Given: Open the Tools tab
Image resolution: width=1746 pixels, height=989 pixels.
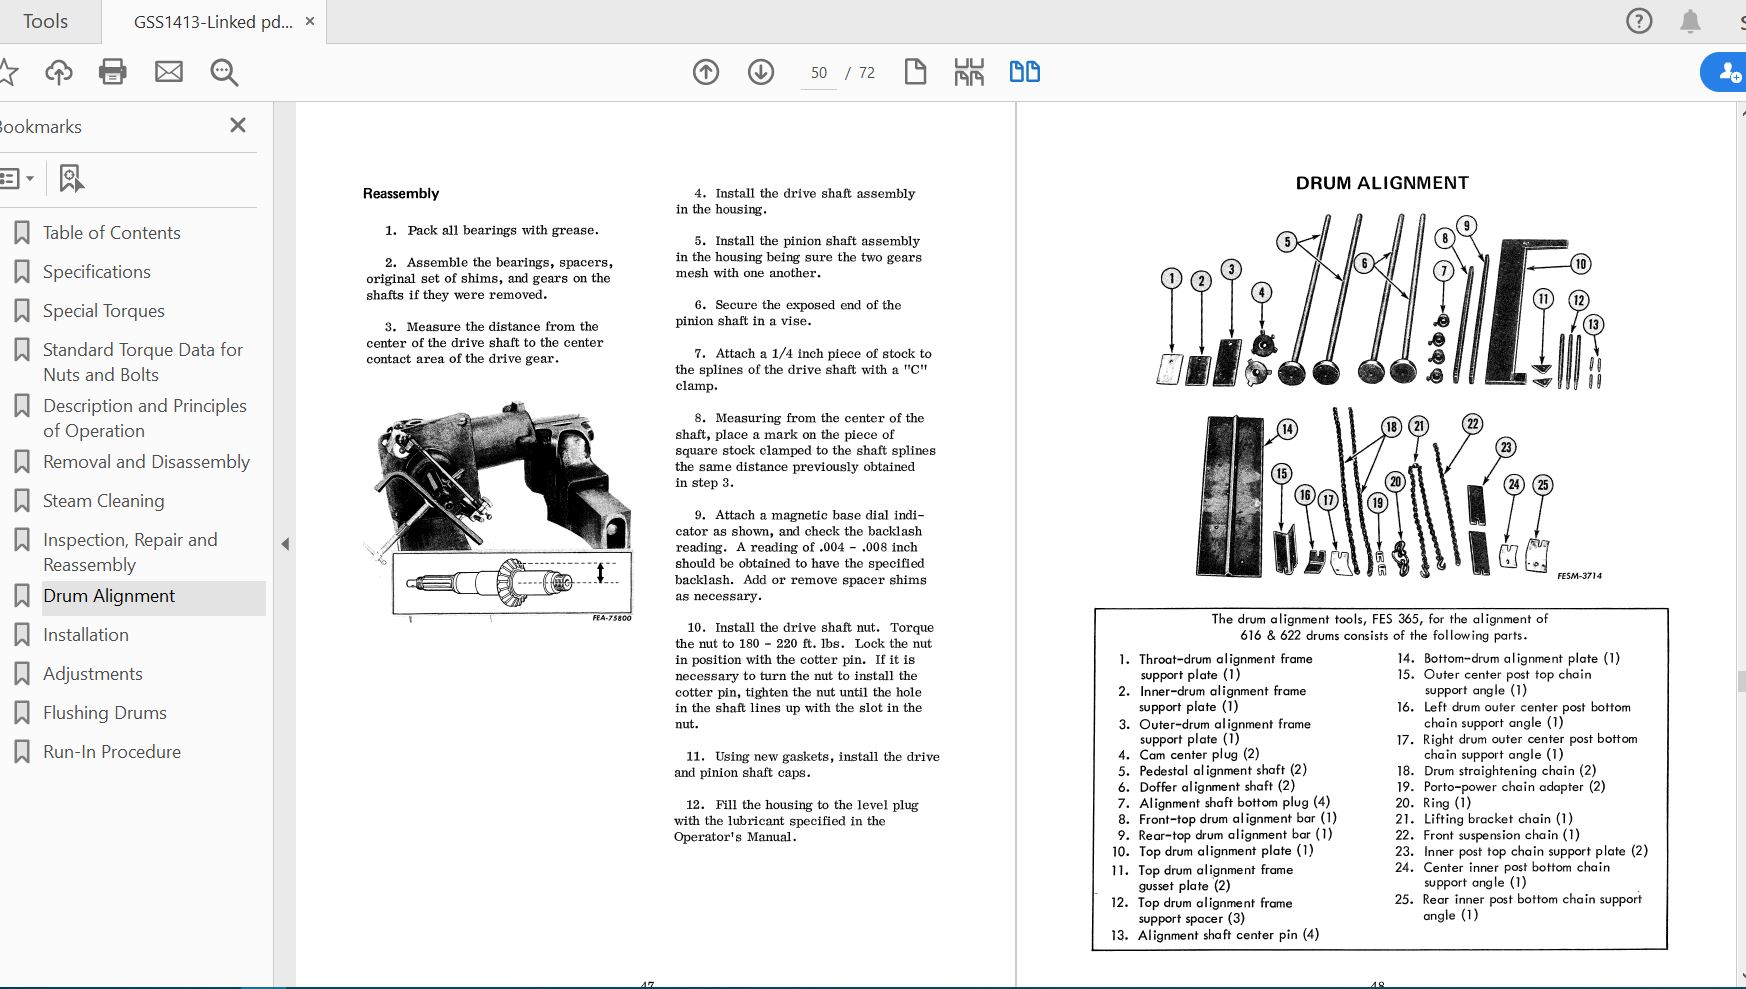Looking at the screenshot, I should pyautogui.click(x=46, y=21).
